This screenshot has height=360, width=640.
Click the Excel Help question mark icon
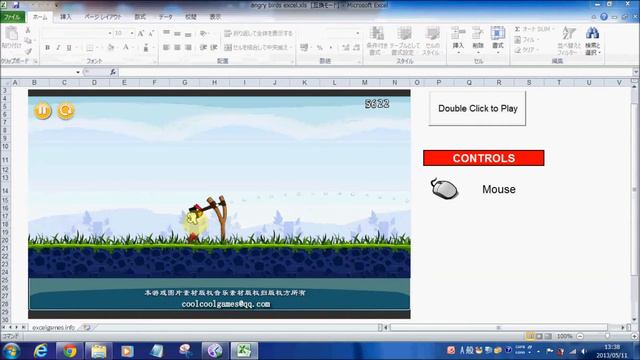(604, 17)
